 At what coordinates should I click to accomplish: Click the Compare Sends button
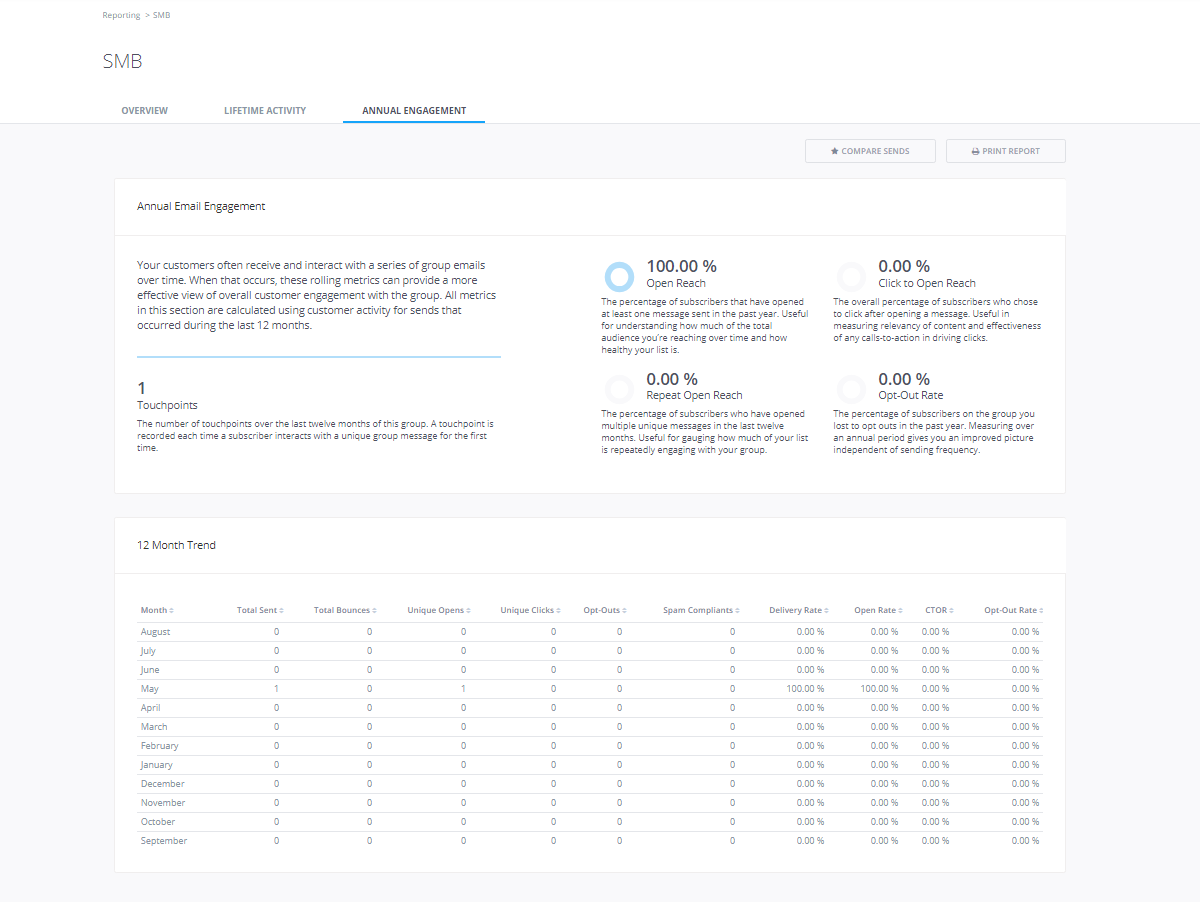tap(870, 151)
